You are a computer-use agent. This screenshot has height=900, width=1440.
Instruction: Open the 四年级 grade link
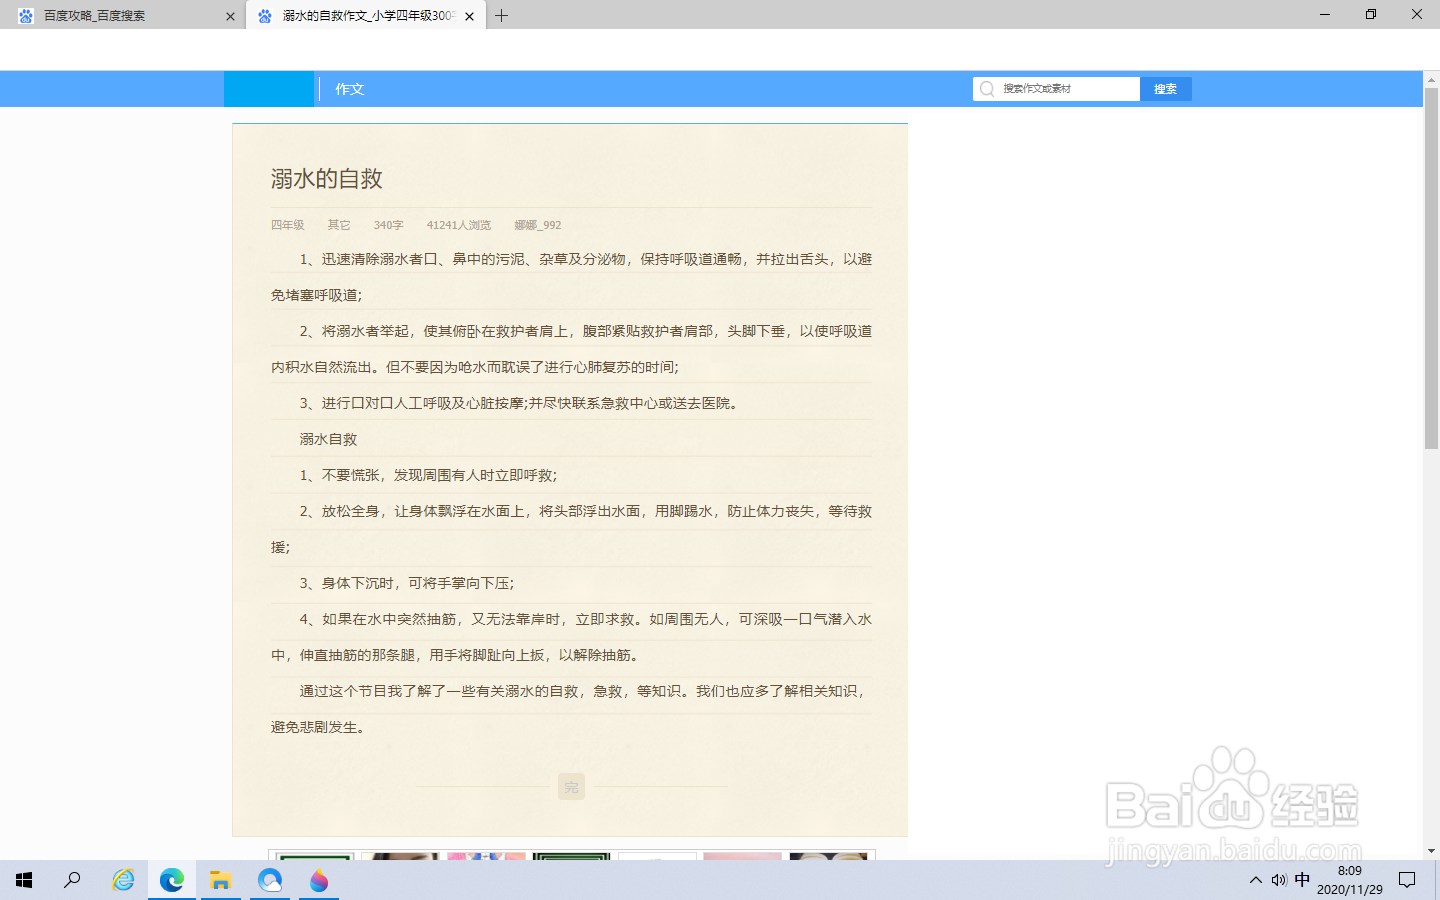[288, 225]
